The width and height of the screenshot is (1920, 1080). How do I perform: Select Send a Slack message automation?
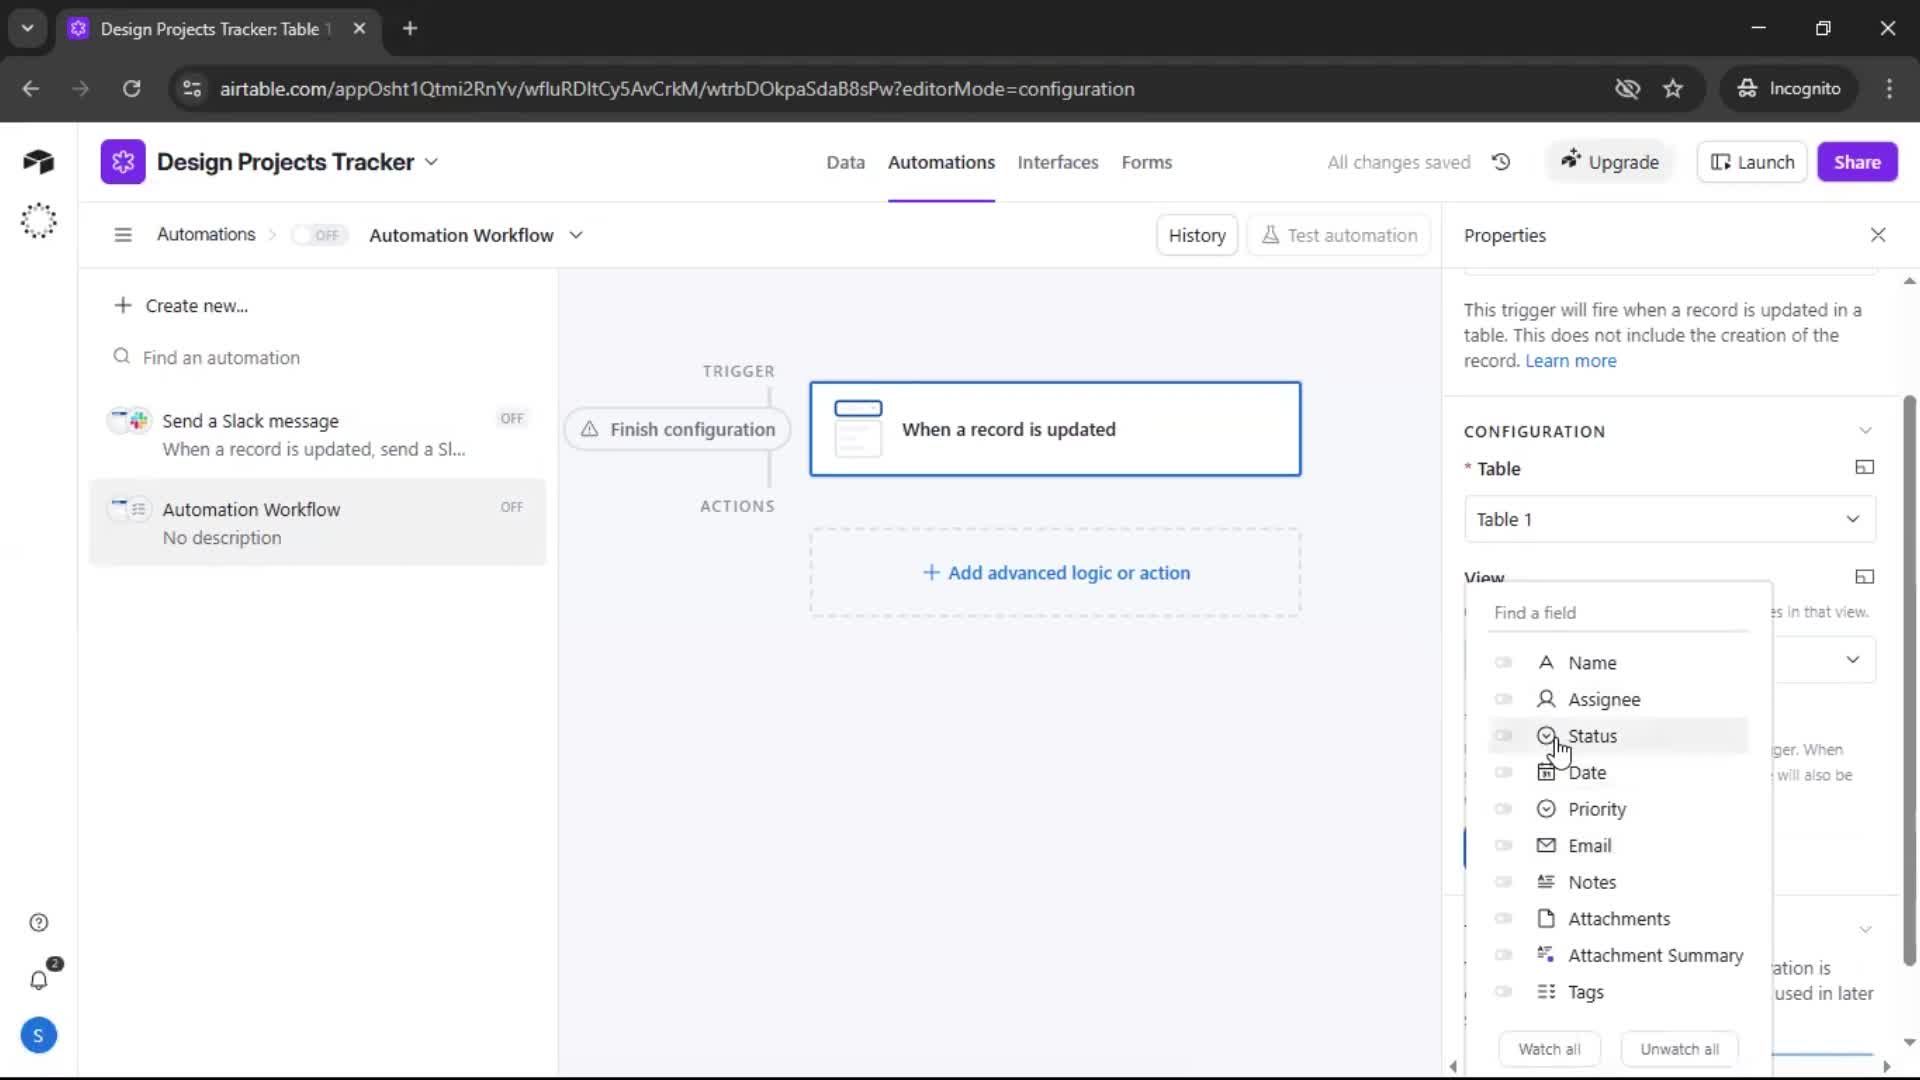pos(317,435)
